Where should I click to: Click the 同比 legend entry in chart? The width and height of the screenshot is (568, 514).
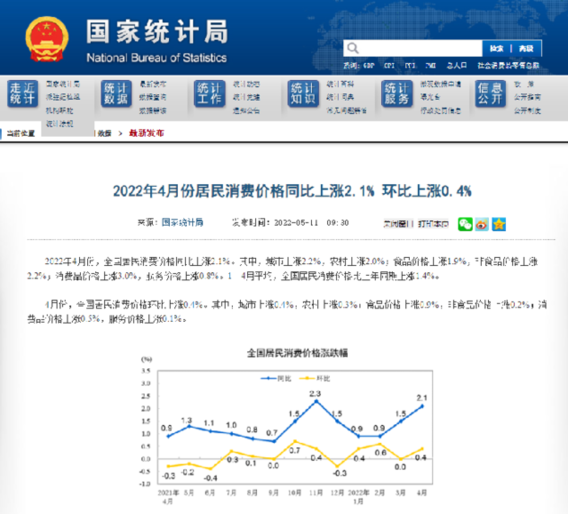pos(276,379)
